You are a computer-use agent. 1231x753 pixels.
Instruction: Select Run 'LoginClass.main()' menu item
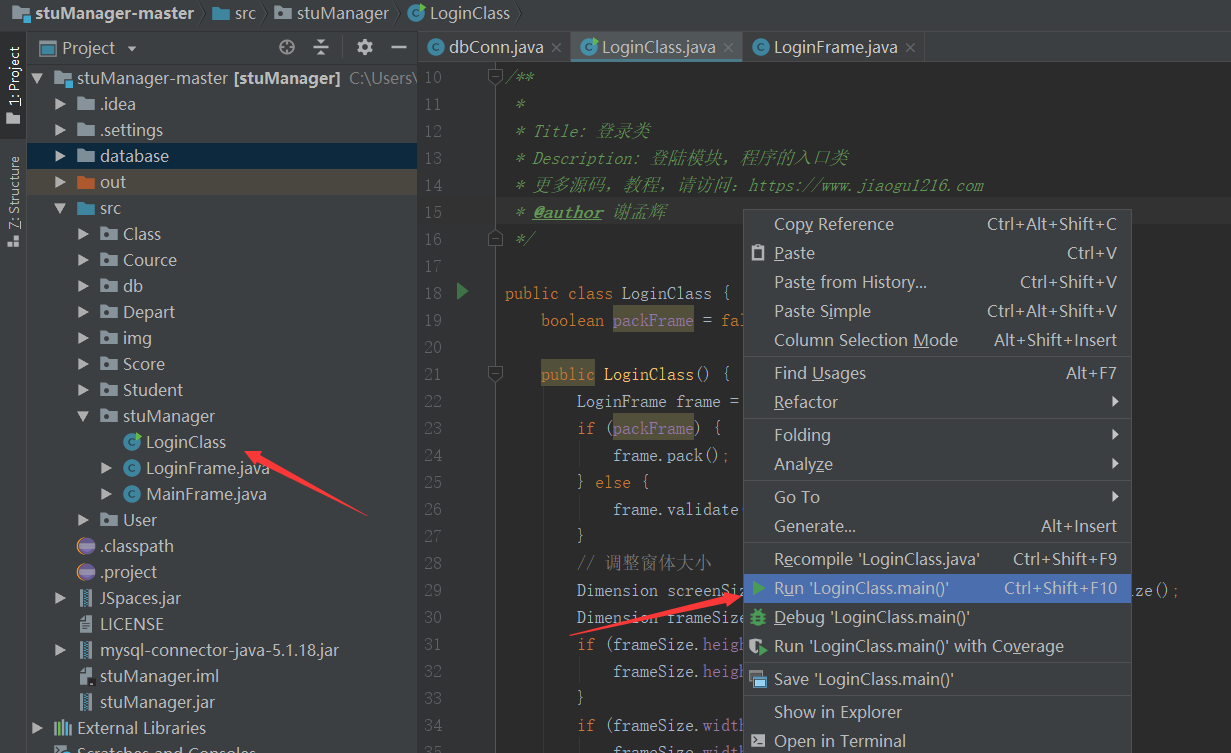pos(860,588)
